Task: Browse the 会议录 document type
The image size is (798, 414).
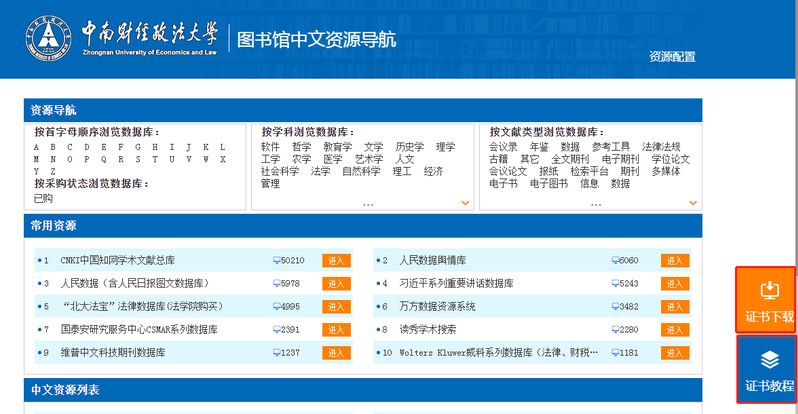Action: [x=503, y=147]
